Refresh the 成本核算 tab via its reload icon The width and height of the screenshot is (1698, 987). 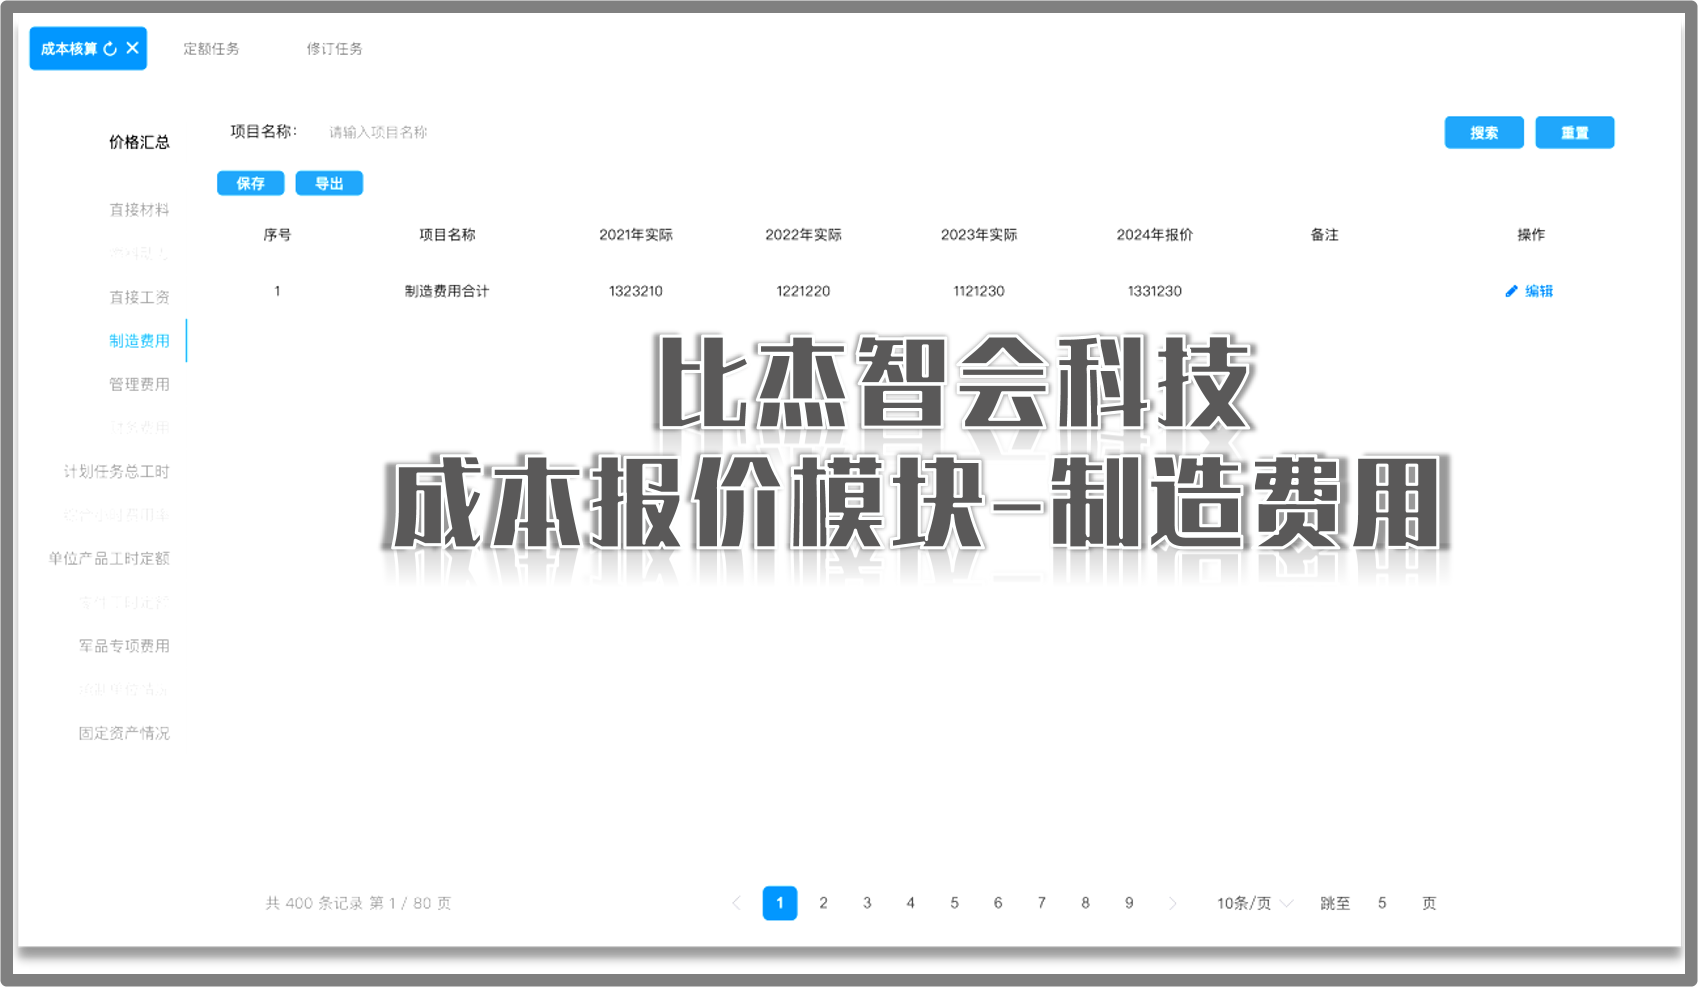110,49
